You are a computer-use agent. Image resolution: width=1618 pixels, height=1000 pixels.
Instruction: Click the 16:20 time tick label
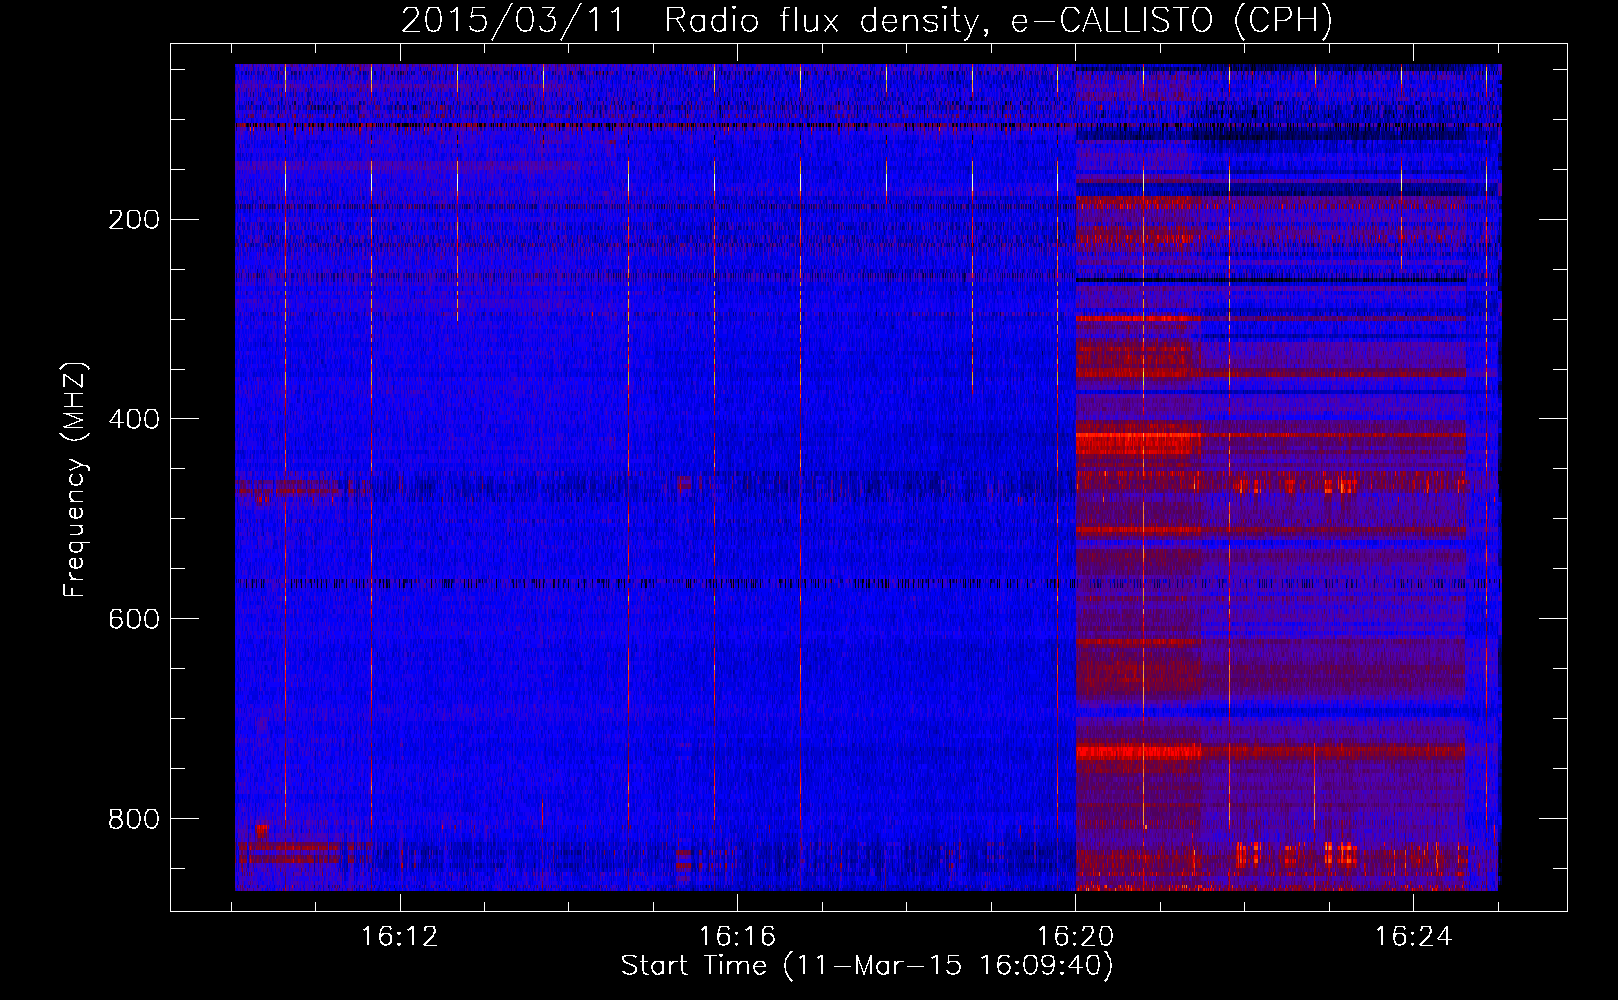click(x=1075, y=937)
